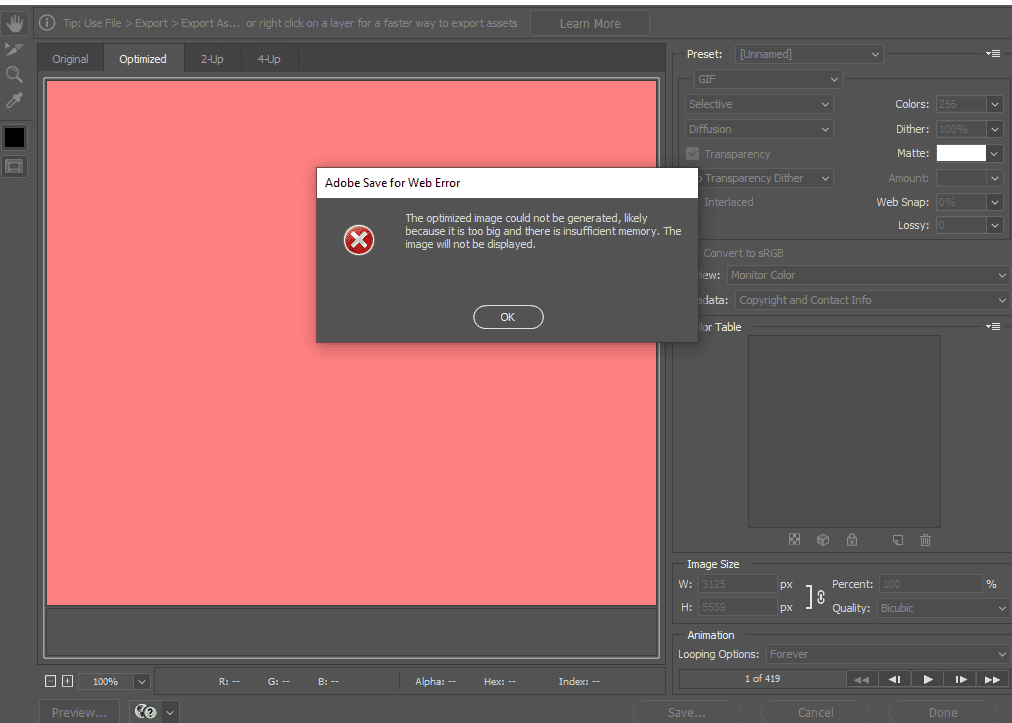The height and width of the screenshot is (723, 1012).
Task: Select the Slice Select tool
Action: (x=14, y=49)
